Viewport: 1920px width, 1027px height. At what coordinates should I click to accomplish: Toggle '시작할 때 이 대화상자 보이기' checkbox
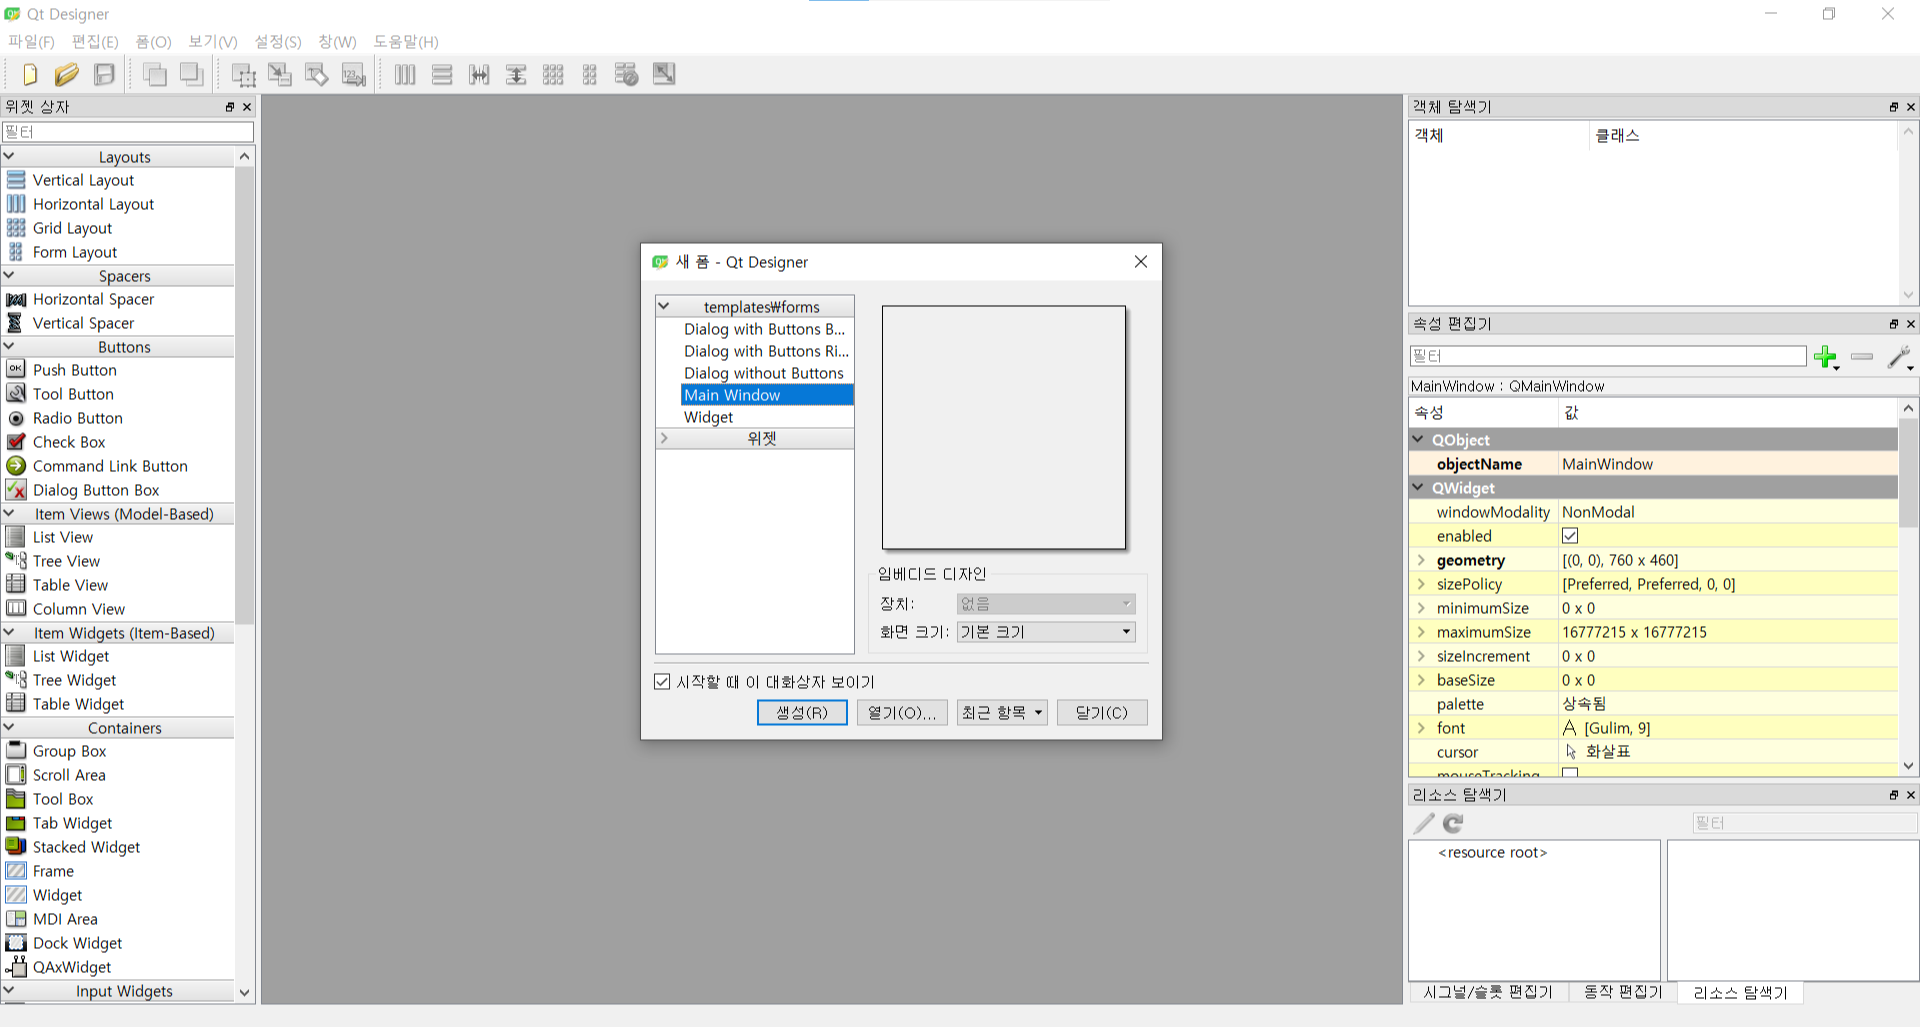[x=662, y=682]
